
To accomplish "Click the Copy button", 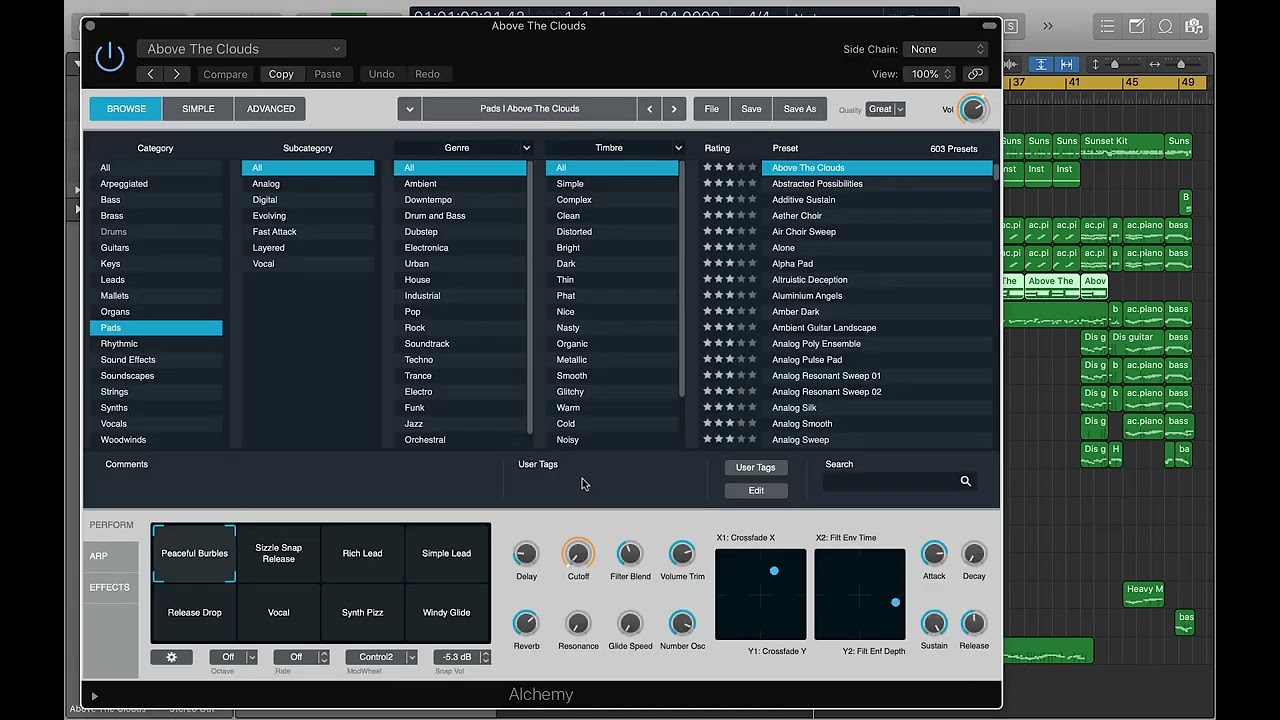I will (x=281, y=74).
